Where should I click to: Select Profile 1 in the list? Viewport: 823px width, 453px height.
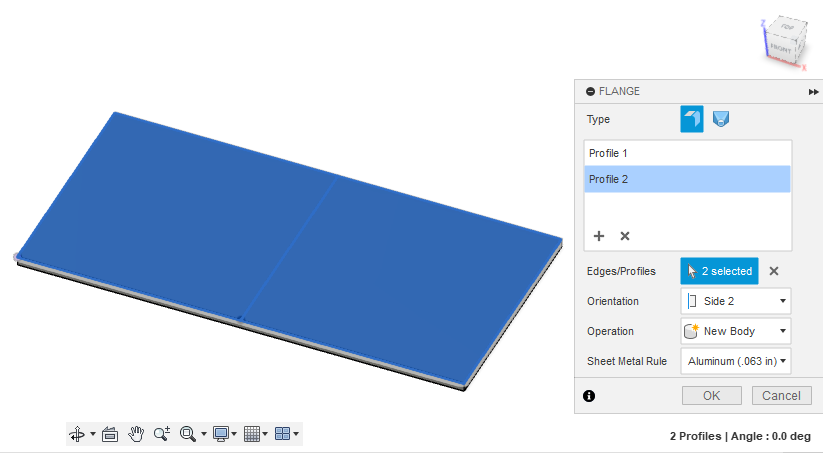coord(687,153)
